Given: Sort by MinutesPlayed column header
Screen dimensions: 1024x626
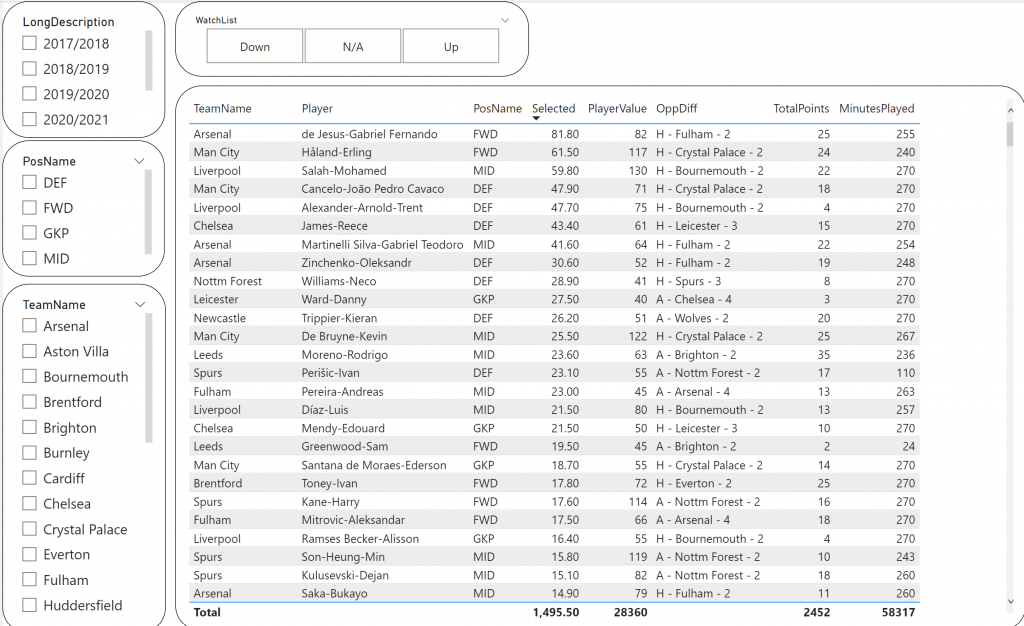Looking at the screenshot, I should 876,108.
